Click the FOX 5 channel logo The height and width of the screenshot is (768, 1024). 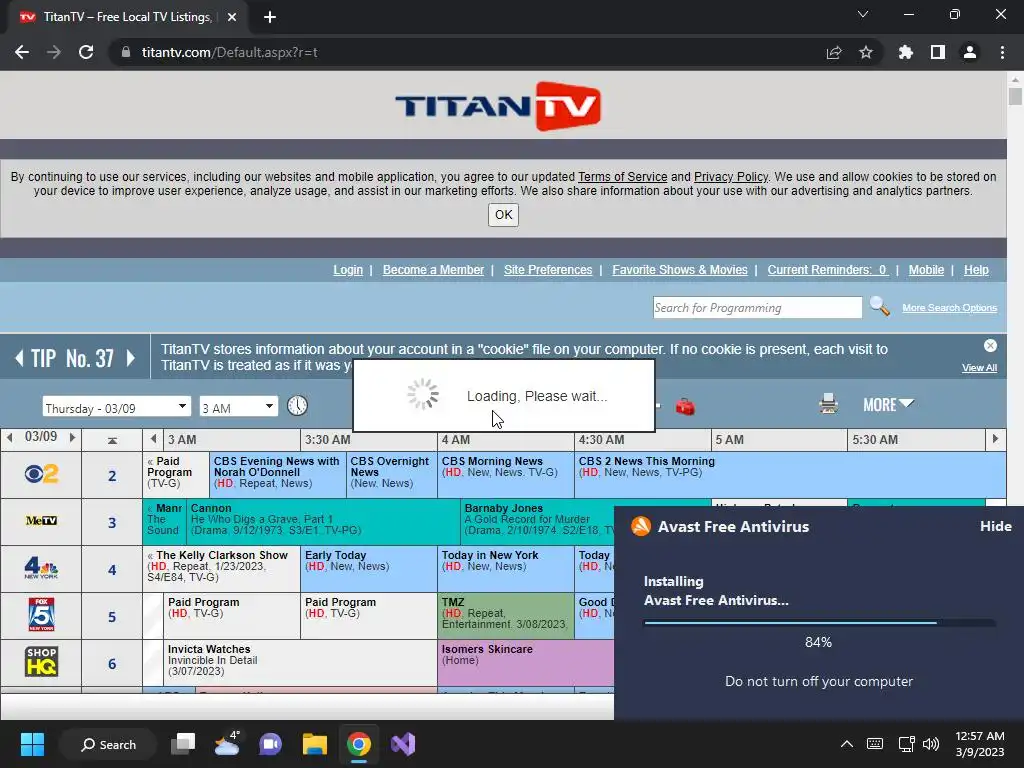pyautogui.click(x=41, y=615)
